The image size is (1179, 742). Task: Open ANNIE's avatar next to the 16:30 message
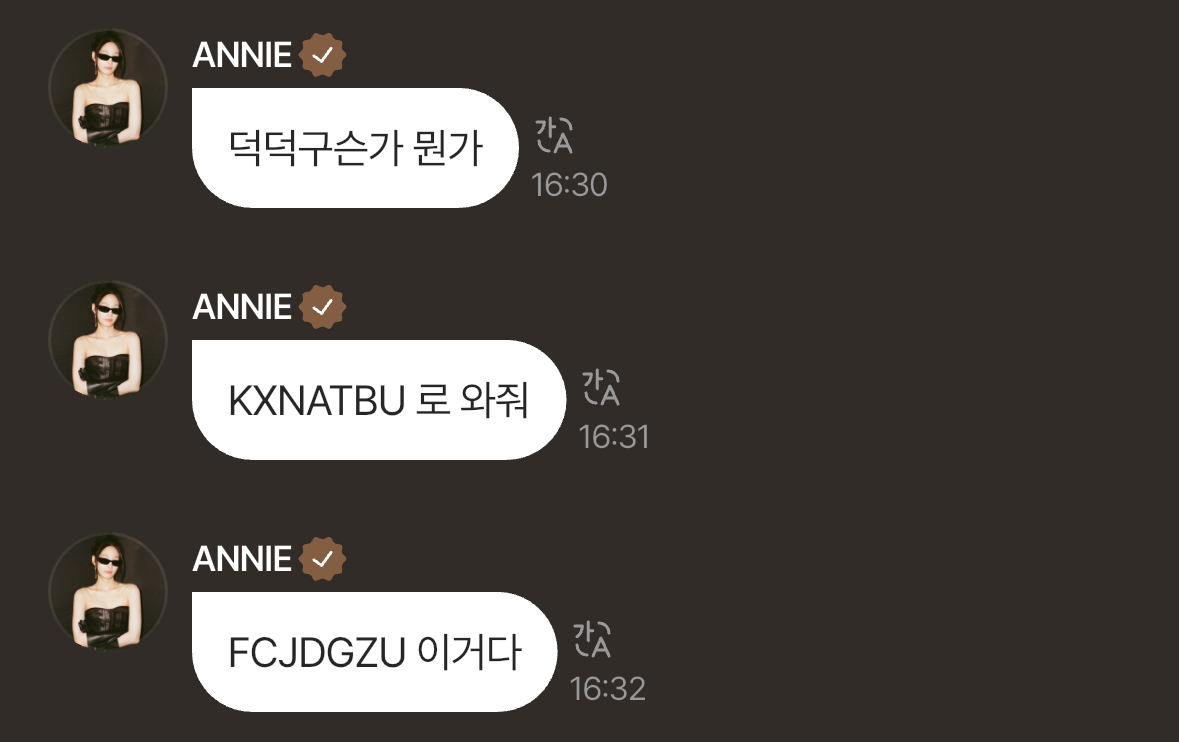coord(108,88)
